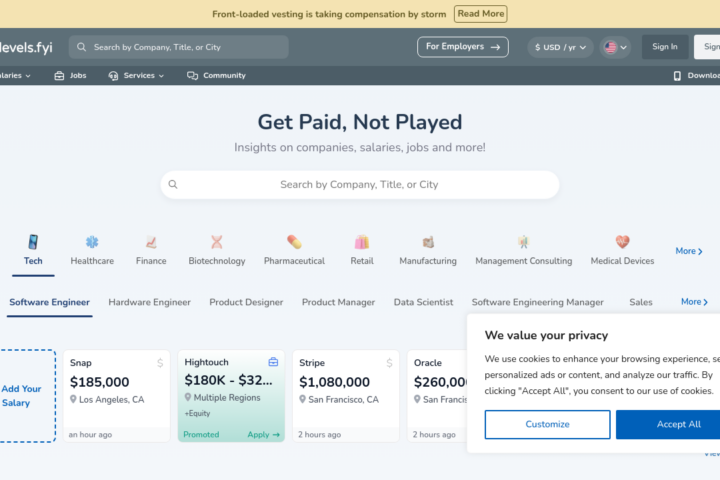Open the Community menu item
This screenshot has height=480, width=720.
216,75
